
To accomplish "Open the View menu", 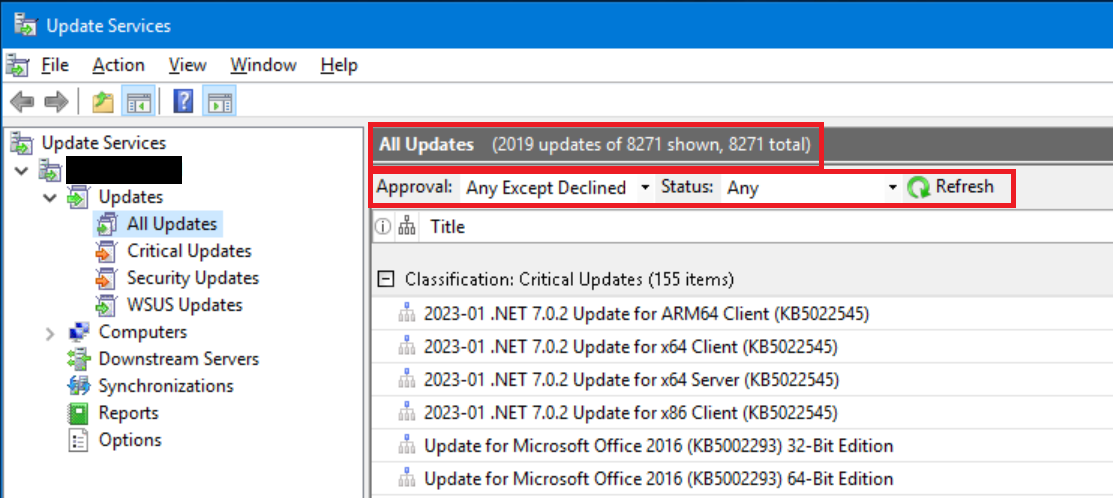I will (x=187, y=66).
